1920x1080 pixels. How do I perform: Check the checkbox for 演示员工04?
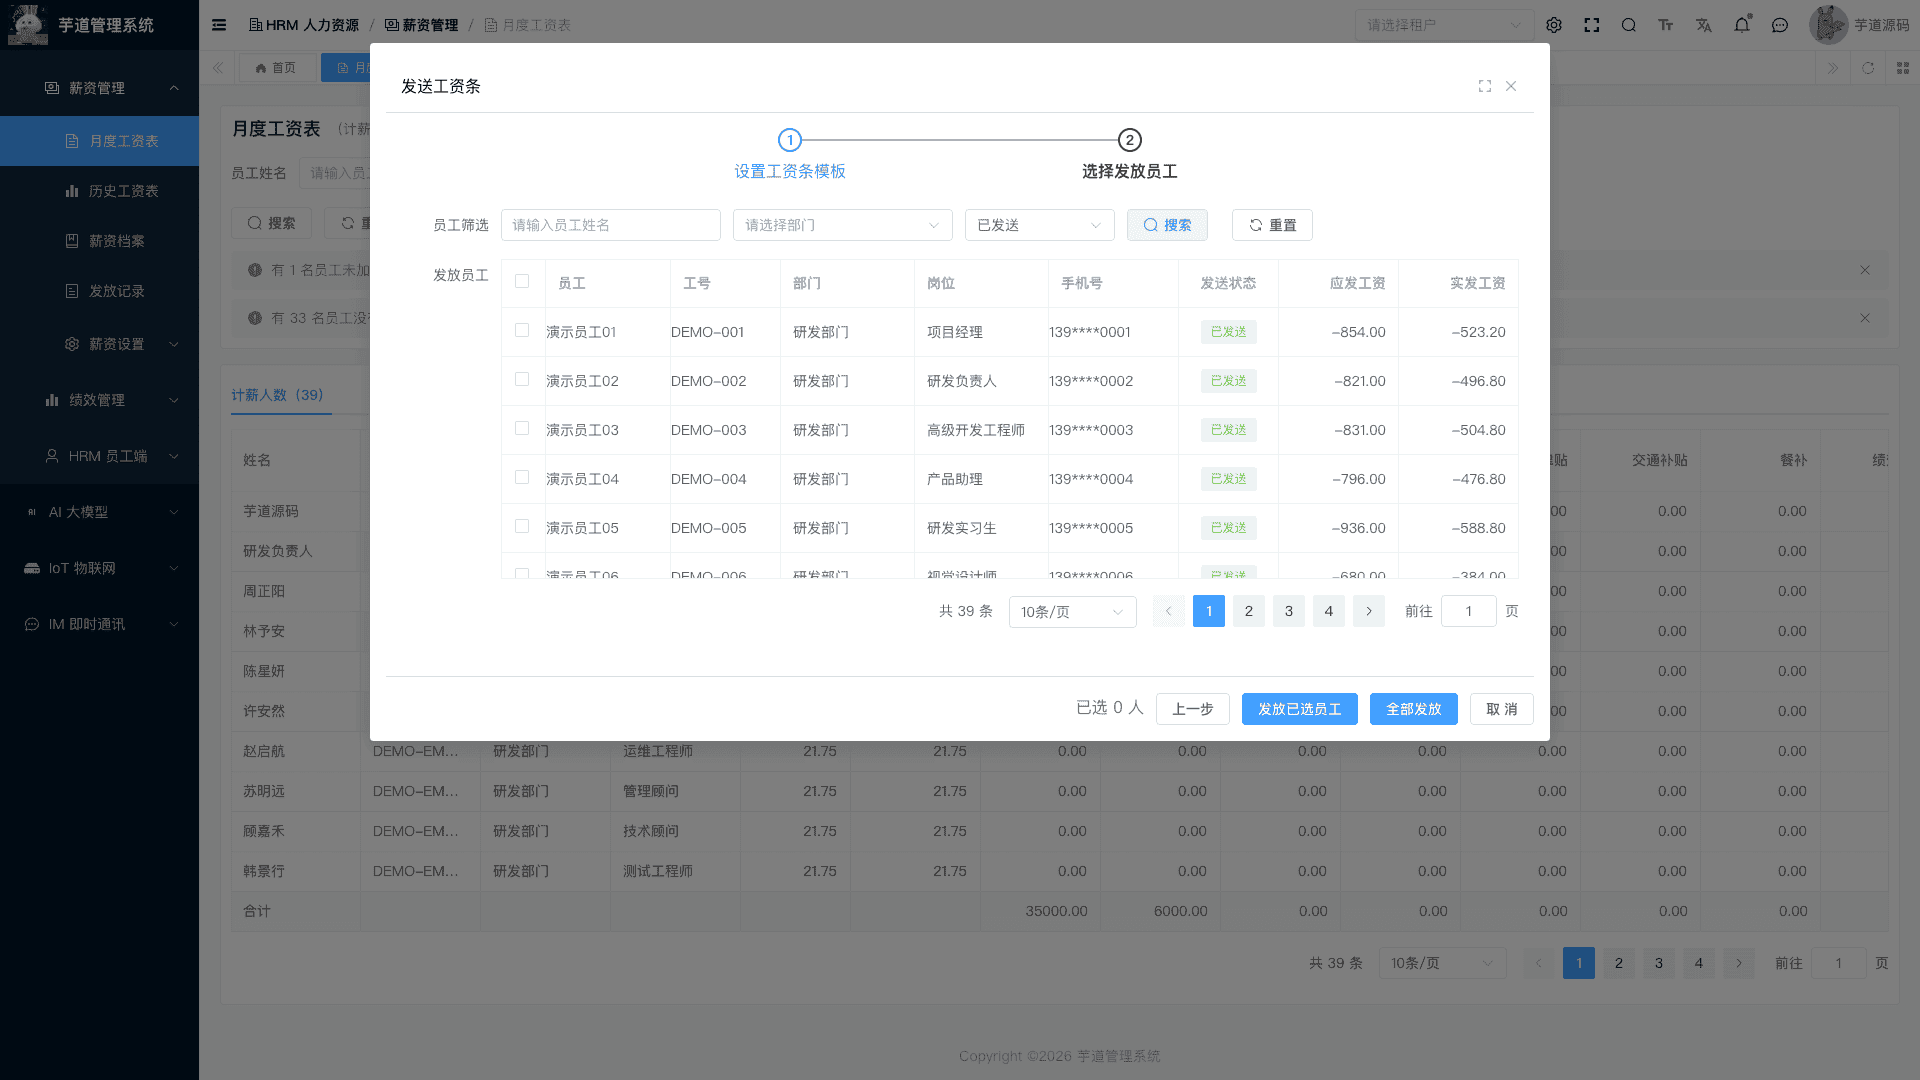(522, 477)
